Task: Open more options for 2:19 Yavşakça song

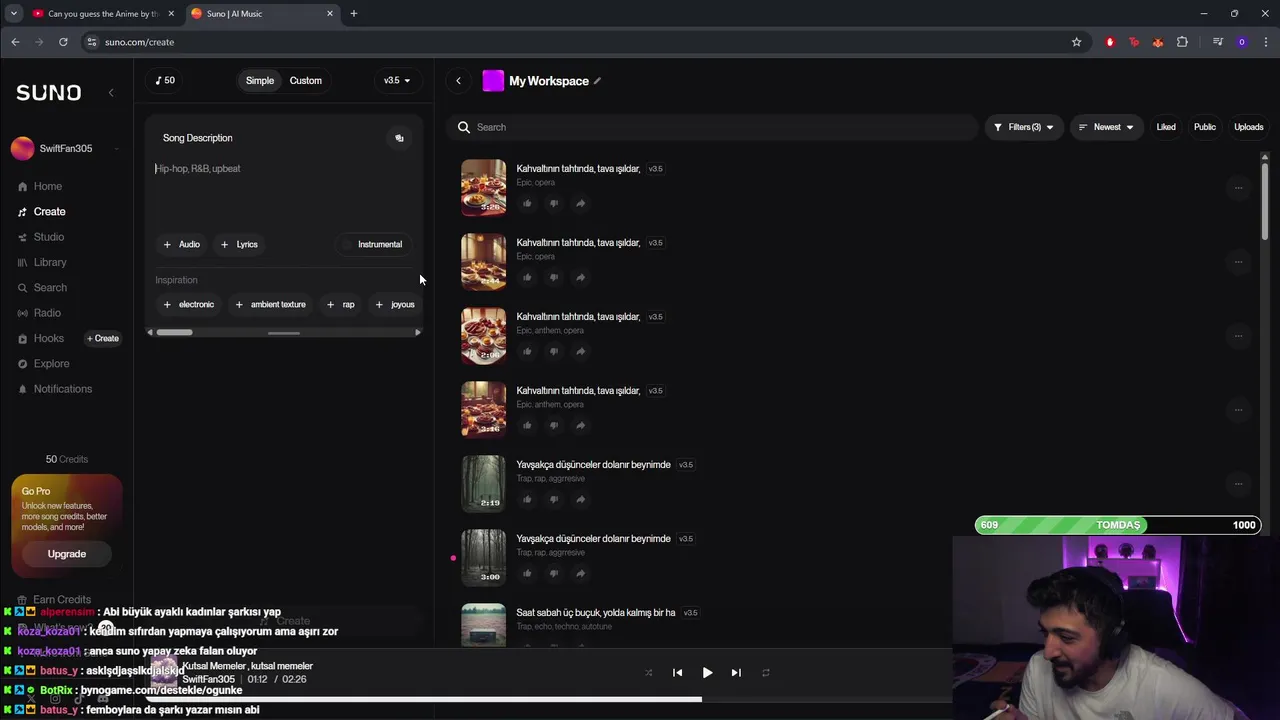Action: [x=1238, y=484]
